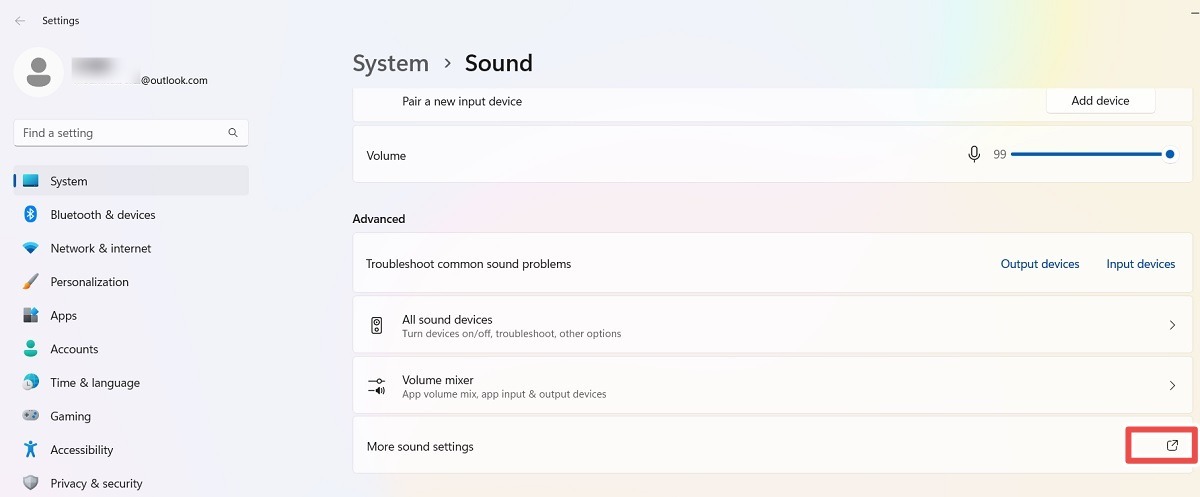Click the Personalization brush icon
The width and height of the screenshot is (1200, 497).
pos(30,282)
